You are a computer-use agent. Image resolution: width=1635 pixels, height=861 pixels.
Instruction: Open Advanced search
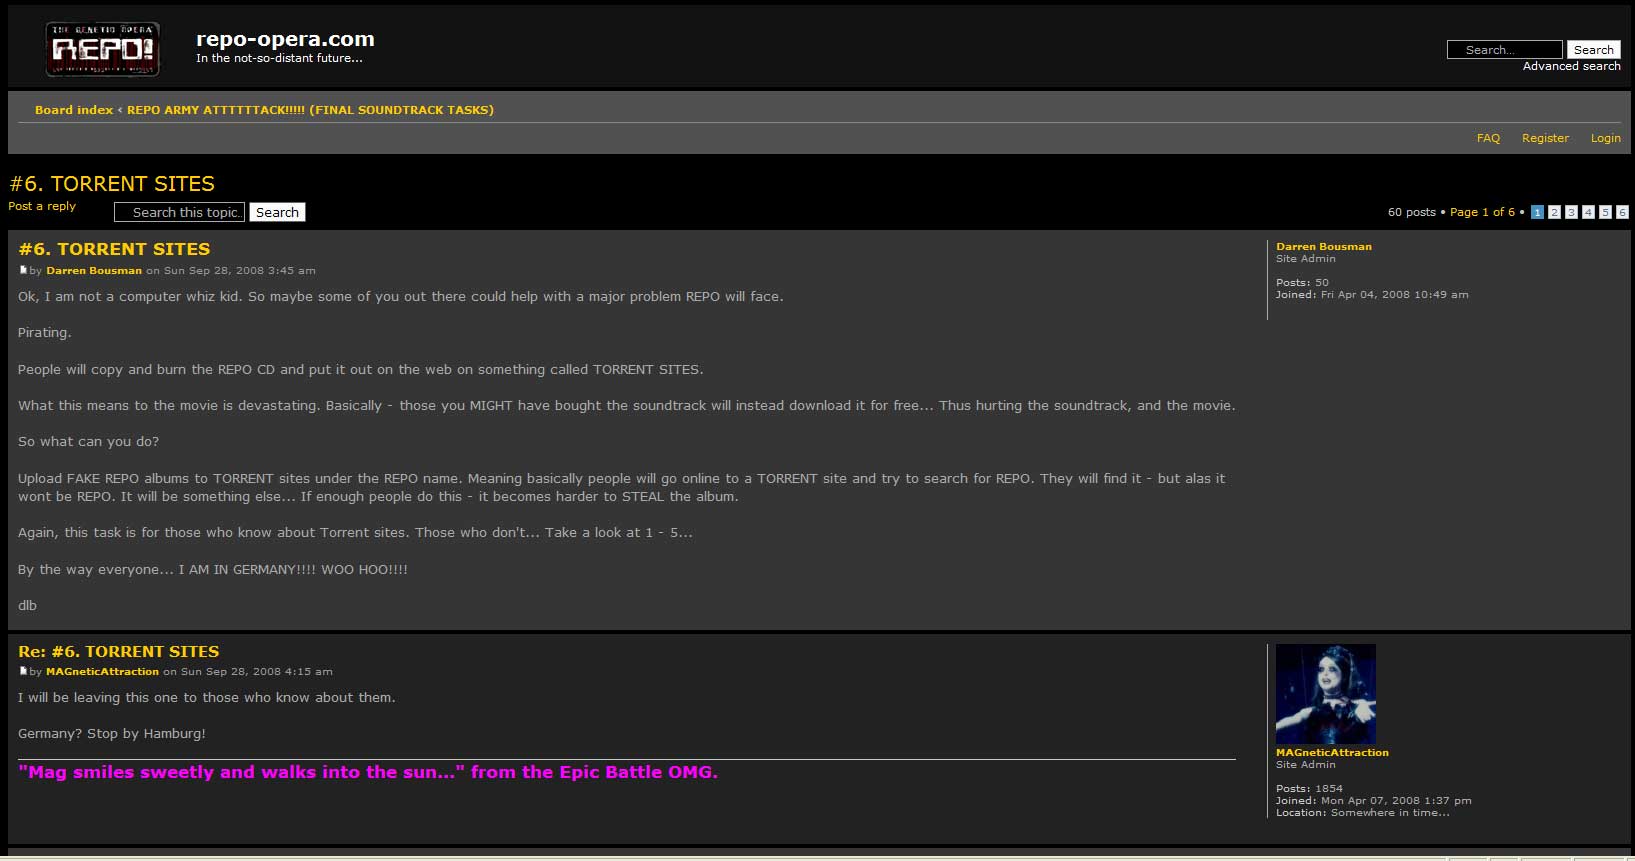(1572, 66)
